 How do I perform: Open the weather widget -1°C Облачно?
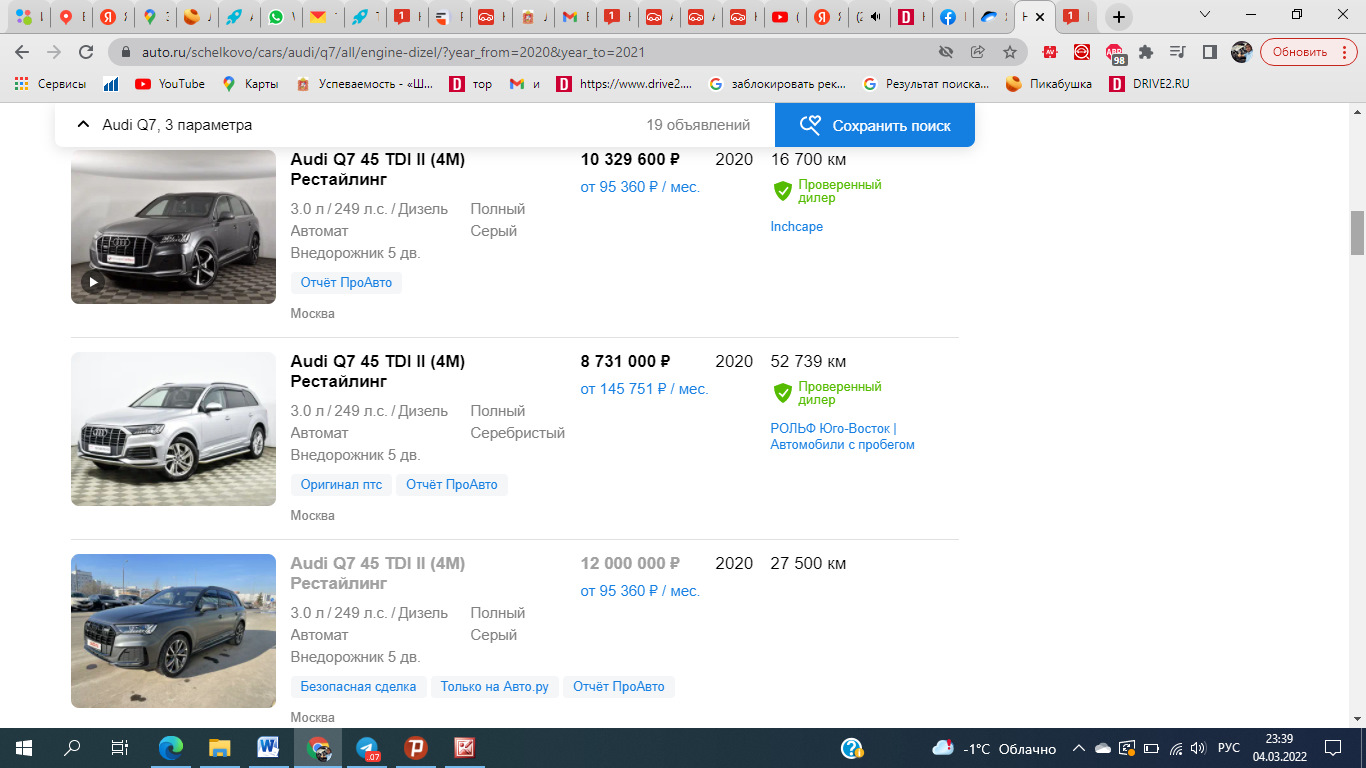pos(993,748)
